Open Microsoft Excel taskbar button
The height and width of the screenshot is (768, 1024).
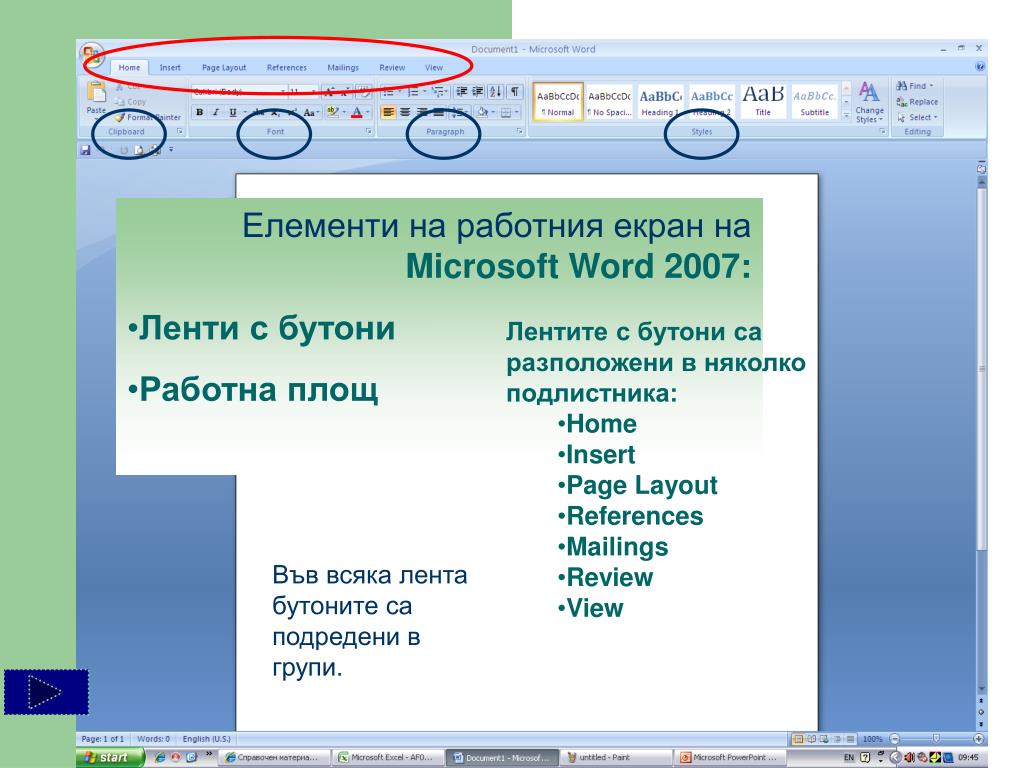pos(388,758)
